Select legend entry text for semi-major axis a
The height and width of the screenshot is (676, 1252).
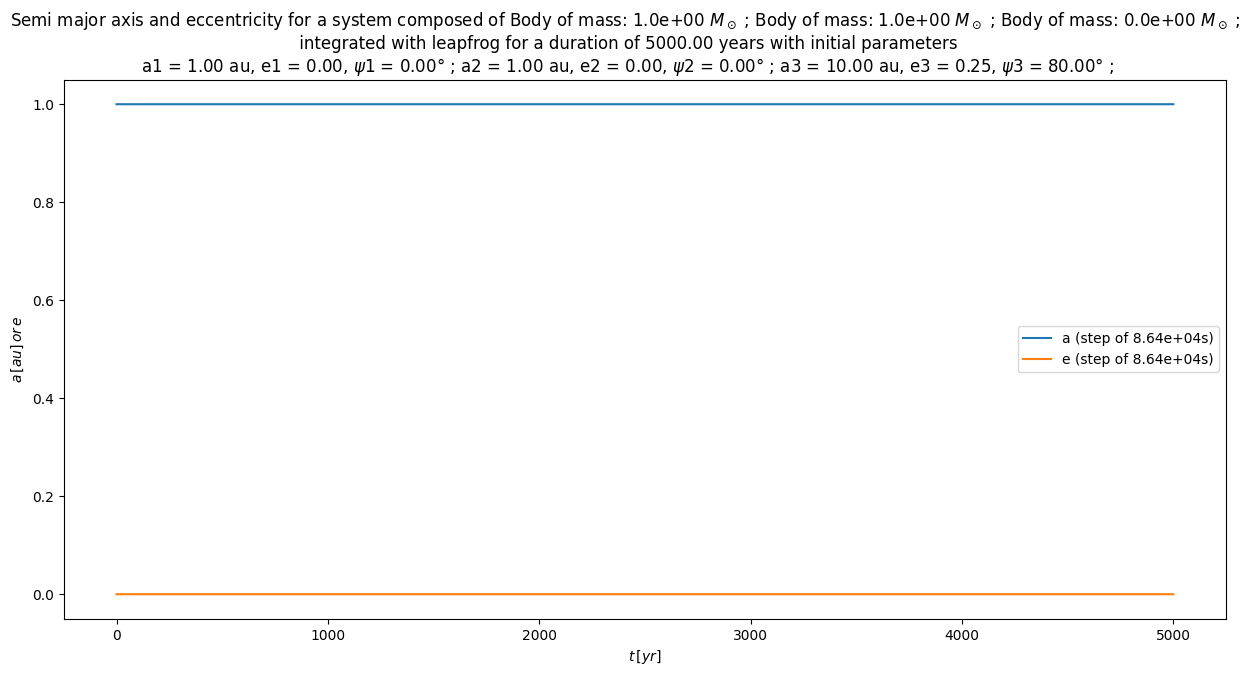tap(1137, 339)
